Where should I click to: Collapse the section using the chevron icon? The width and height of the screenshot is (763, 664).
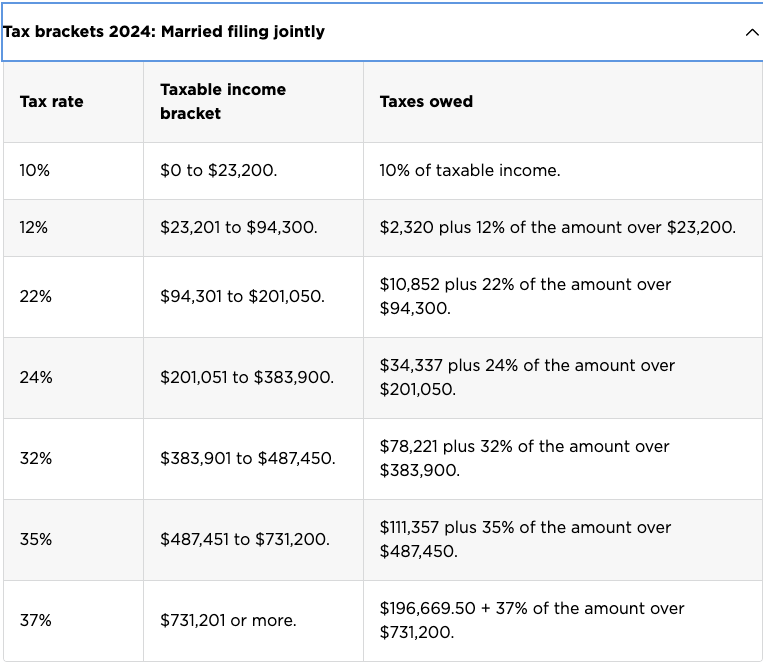752,33
